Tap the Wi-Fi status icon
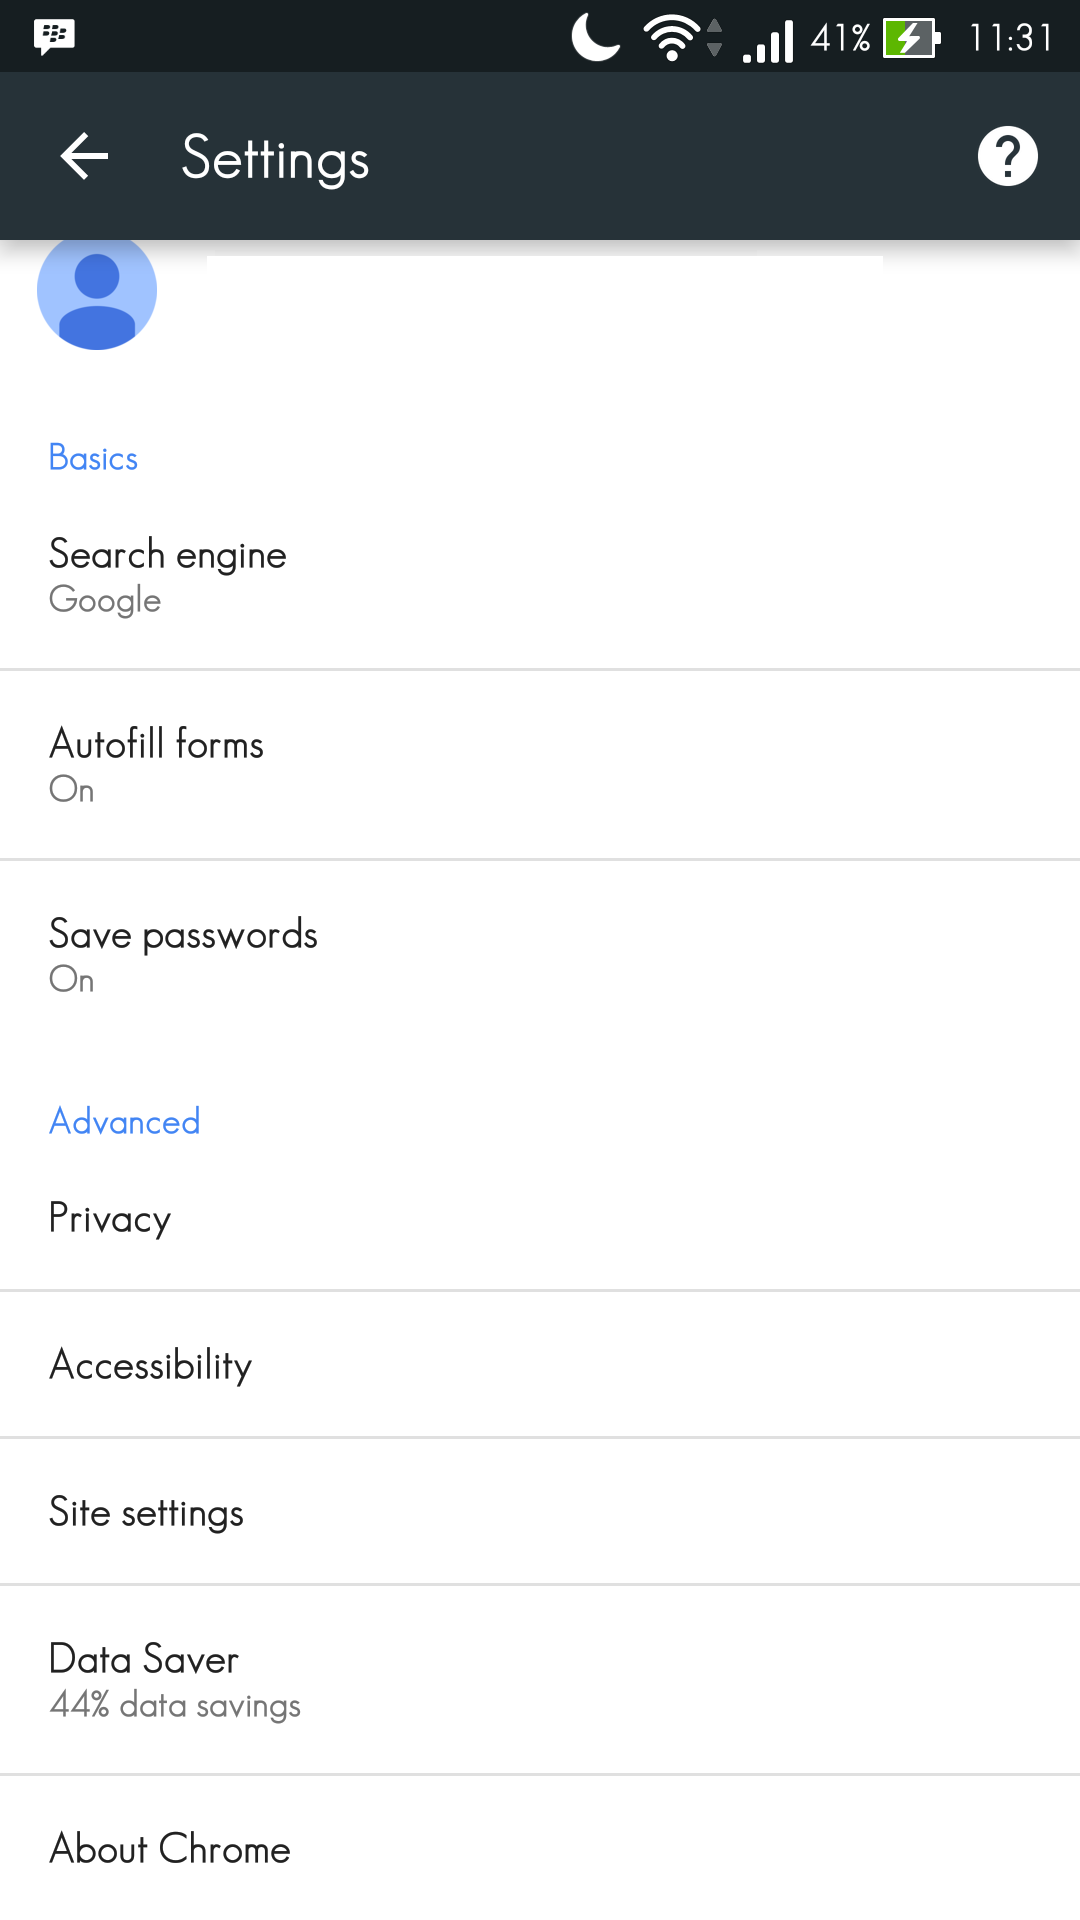Screen dimensions: 1080x1920 pos(674,38)
